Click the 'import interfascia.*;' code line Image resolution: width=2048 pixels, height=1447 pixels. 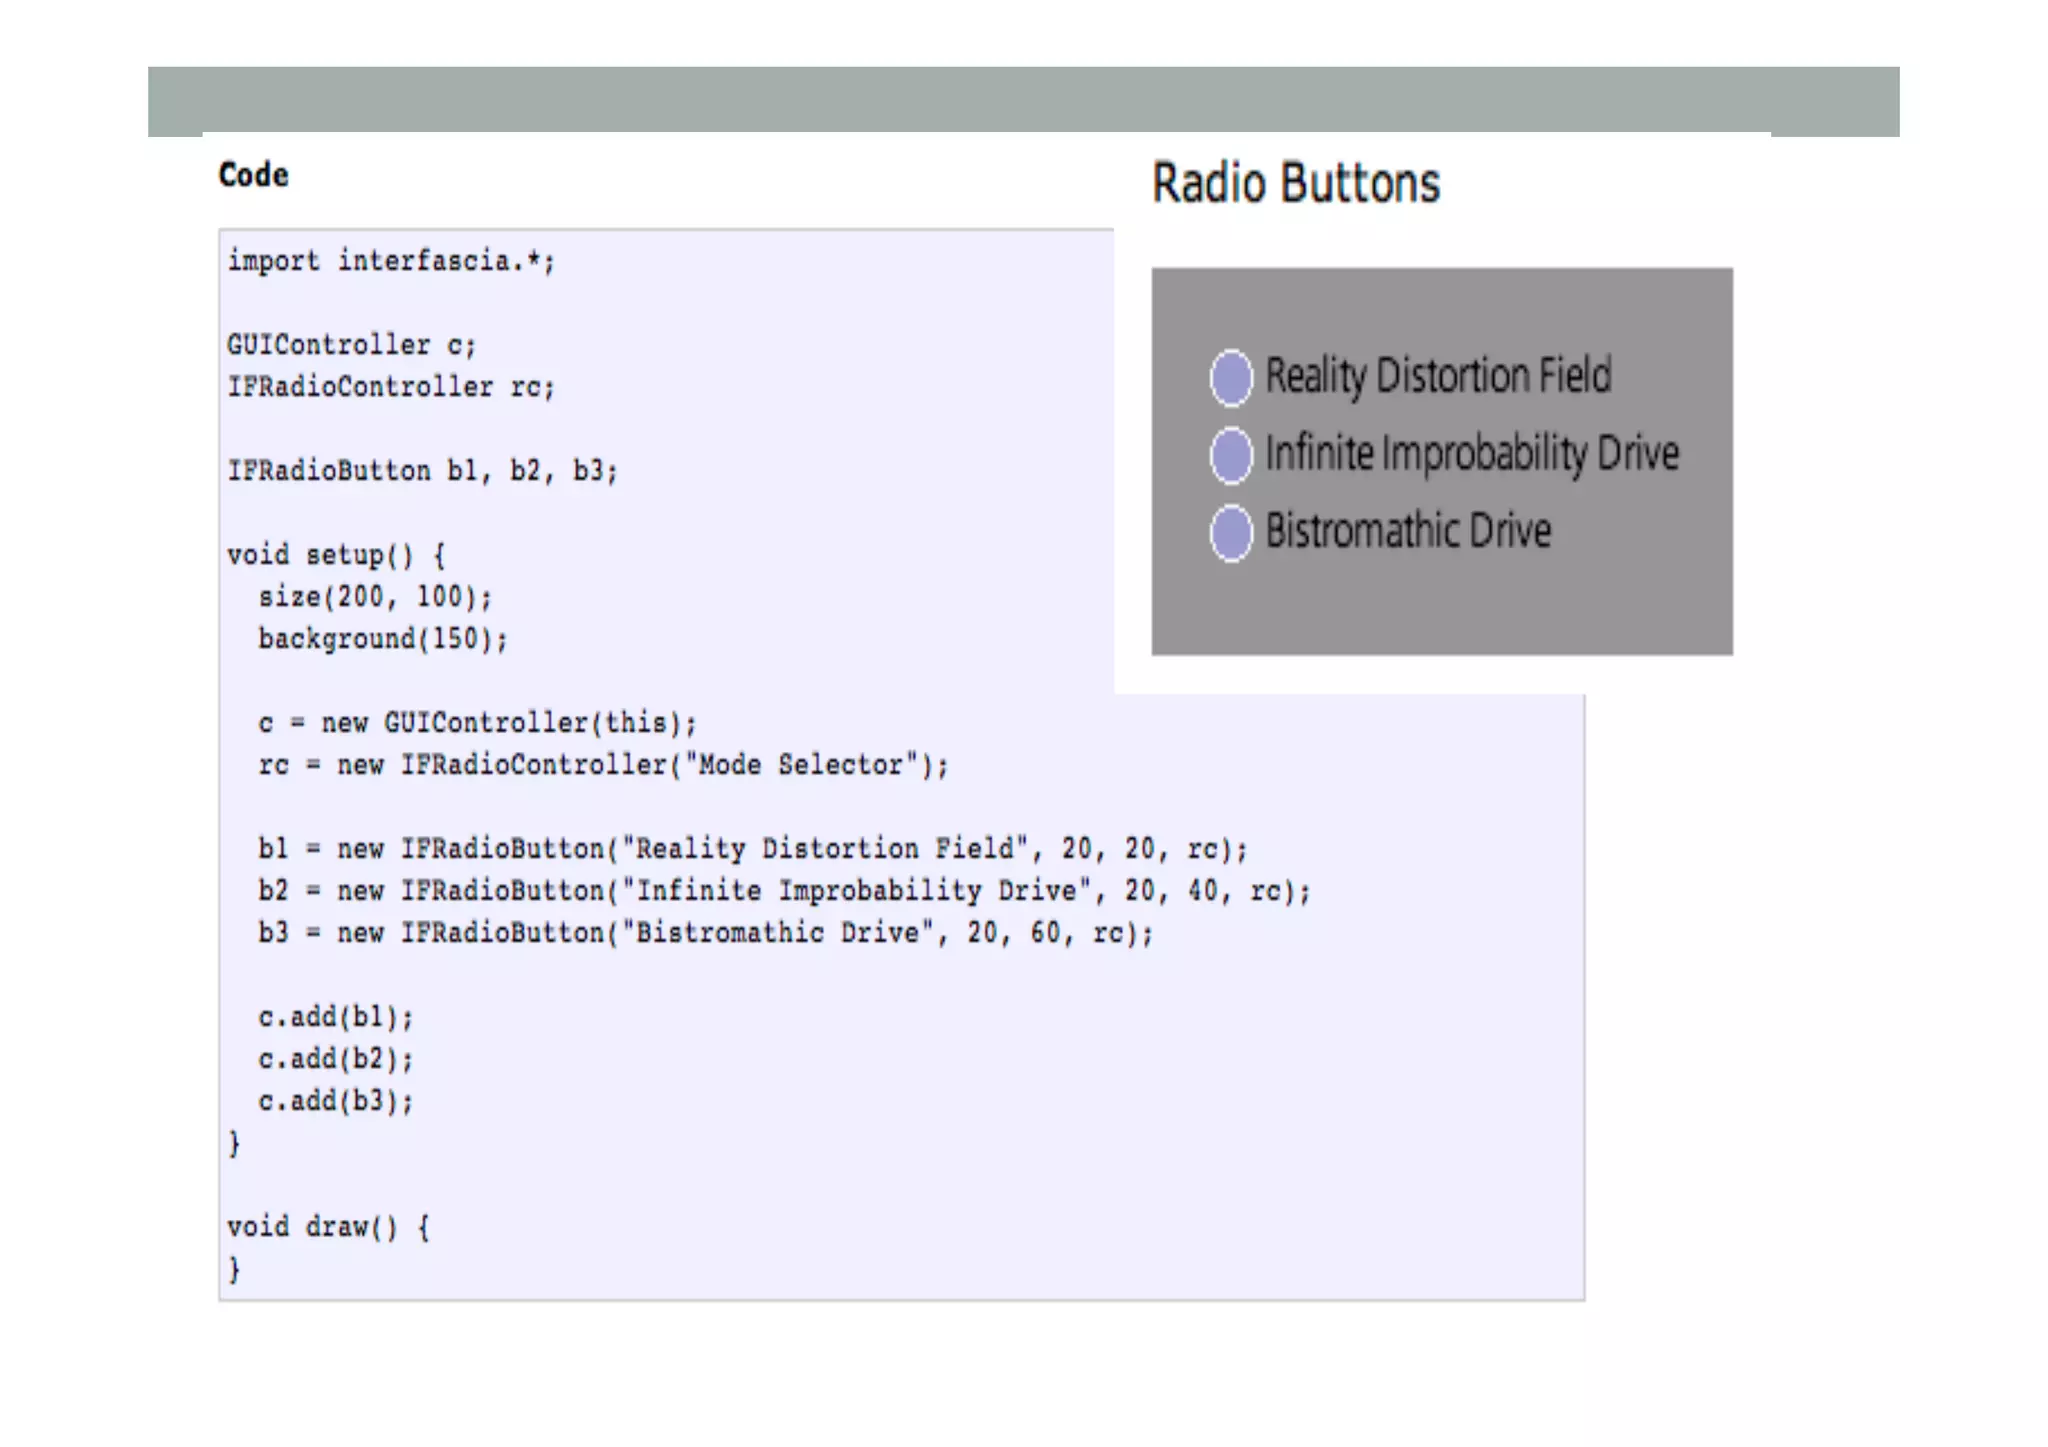point(390,261)
